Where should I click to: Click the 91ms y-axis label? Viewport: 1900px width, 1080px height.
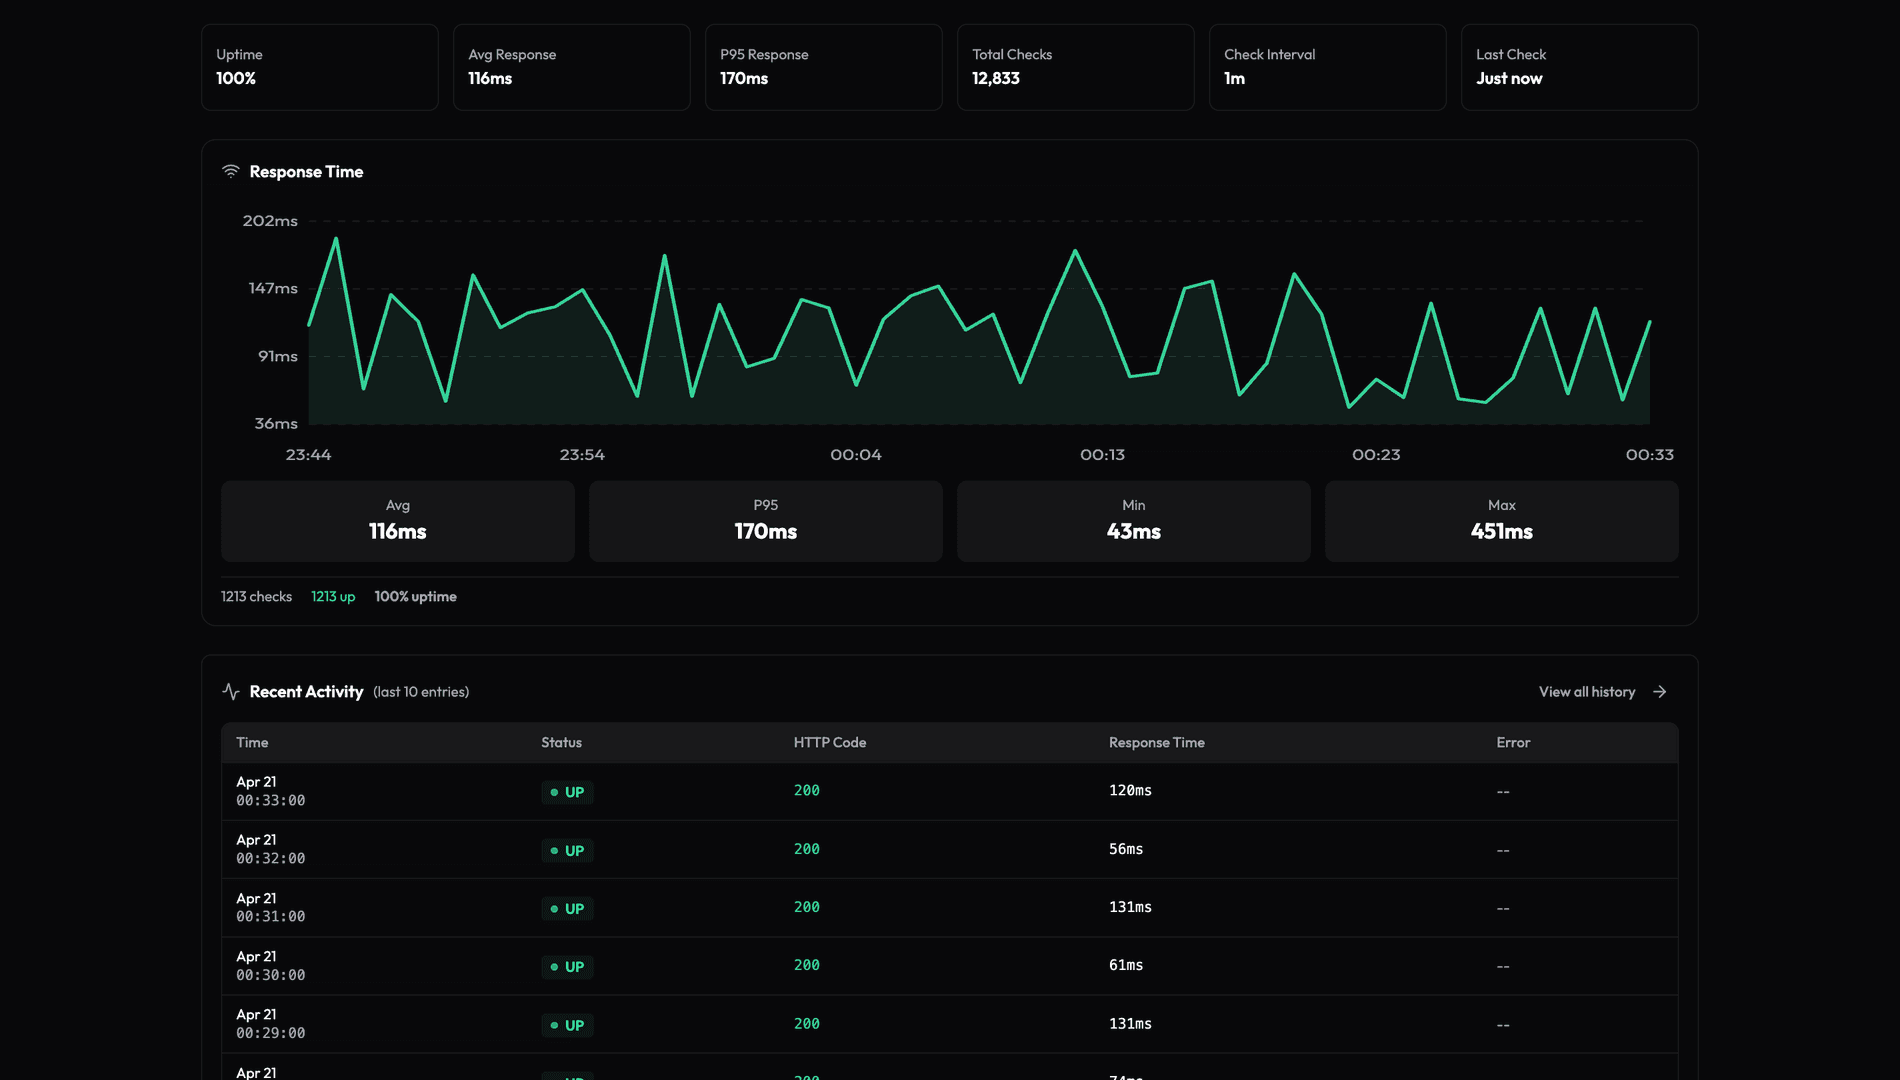pyautogui.click(x=278, y=356)
